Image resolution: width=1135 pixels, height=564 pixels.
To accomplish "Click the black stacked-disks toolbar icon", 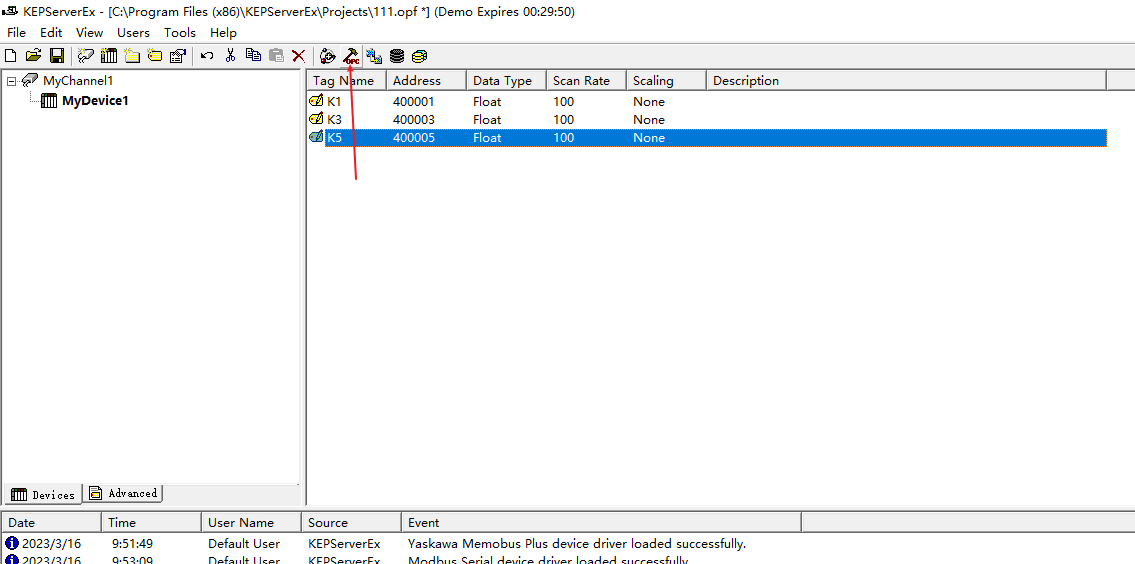I will point(397,56).
